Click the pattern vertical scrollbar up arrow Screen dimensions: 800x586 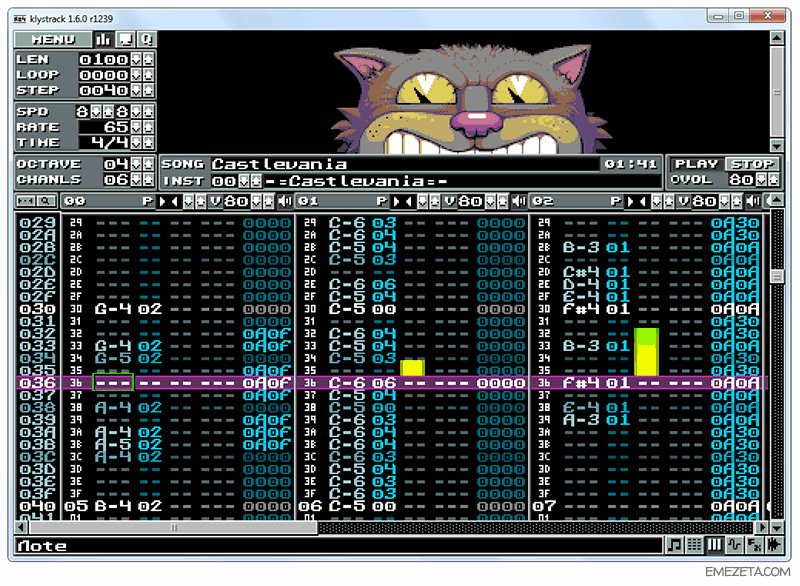[x=777, y=200]
